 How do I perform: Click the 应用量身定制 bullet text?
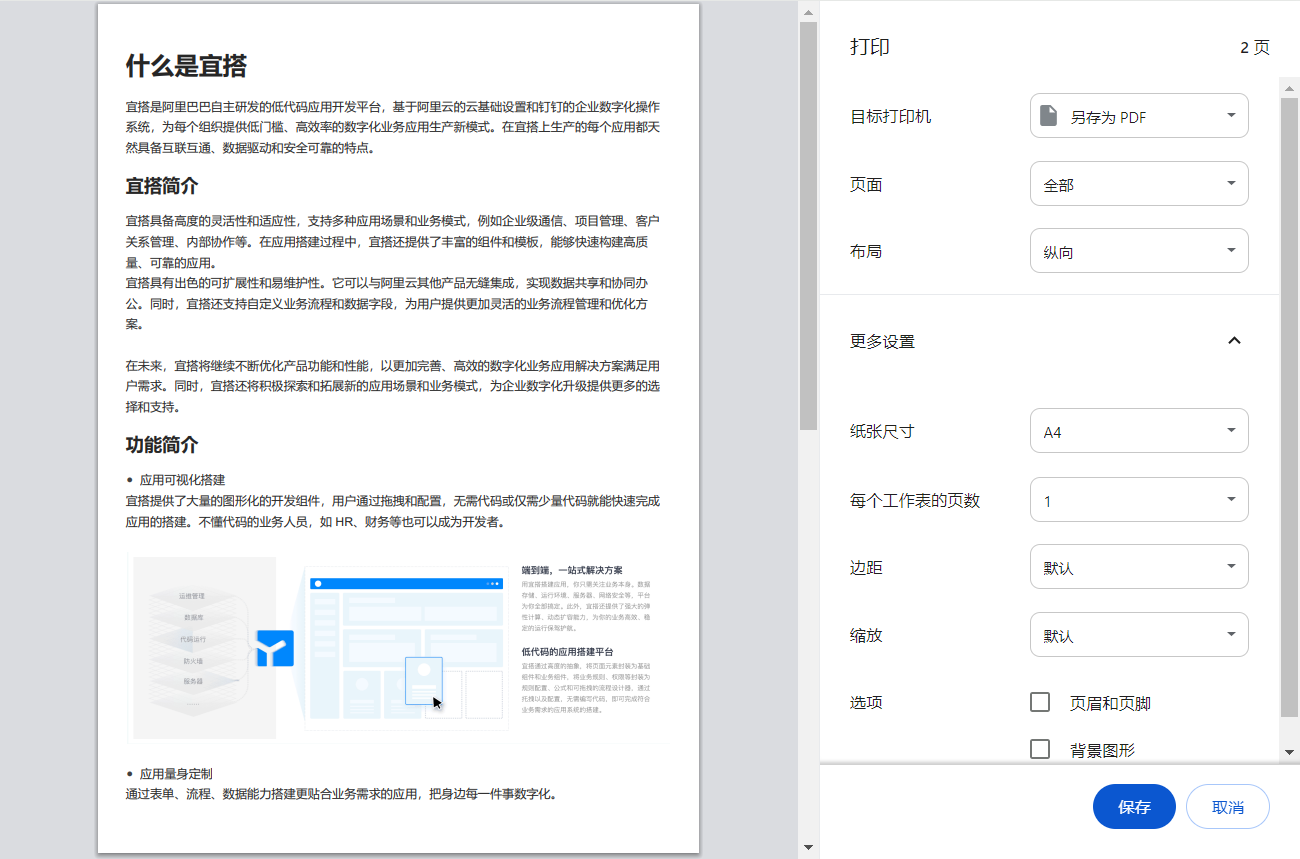[176, 774]
